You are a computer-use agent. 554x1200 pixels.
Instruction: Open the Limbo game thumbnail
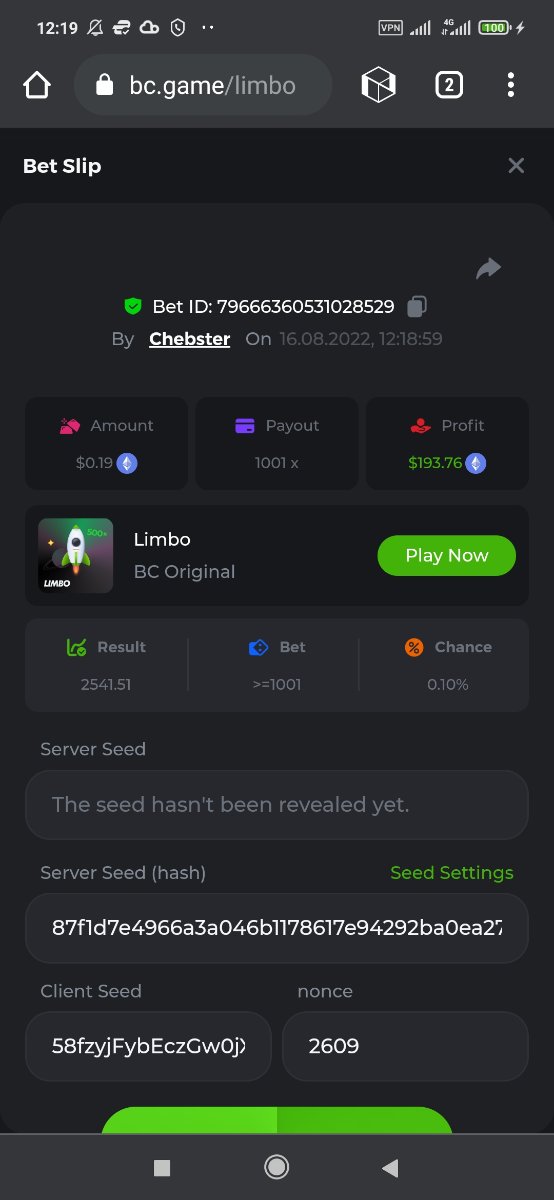76,556
